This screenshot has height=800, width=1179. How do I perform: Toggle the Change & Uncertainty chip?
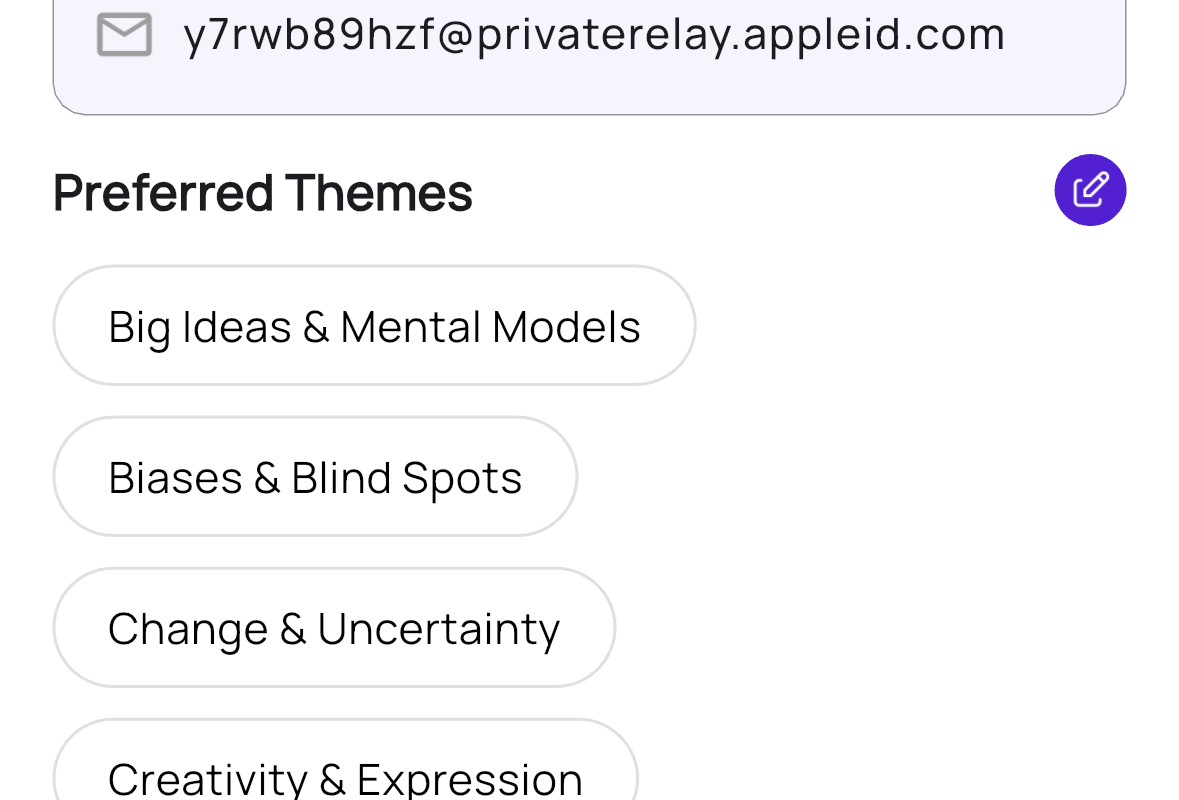coord(334,628)
